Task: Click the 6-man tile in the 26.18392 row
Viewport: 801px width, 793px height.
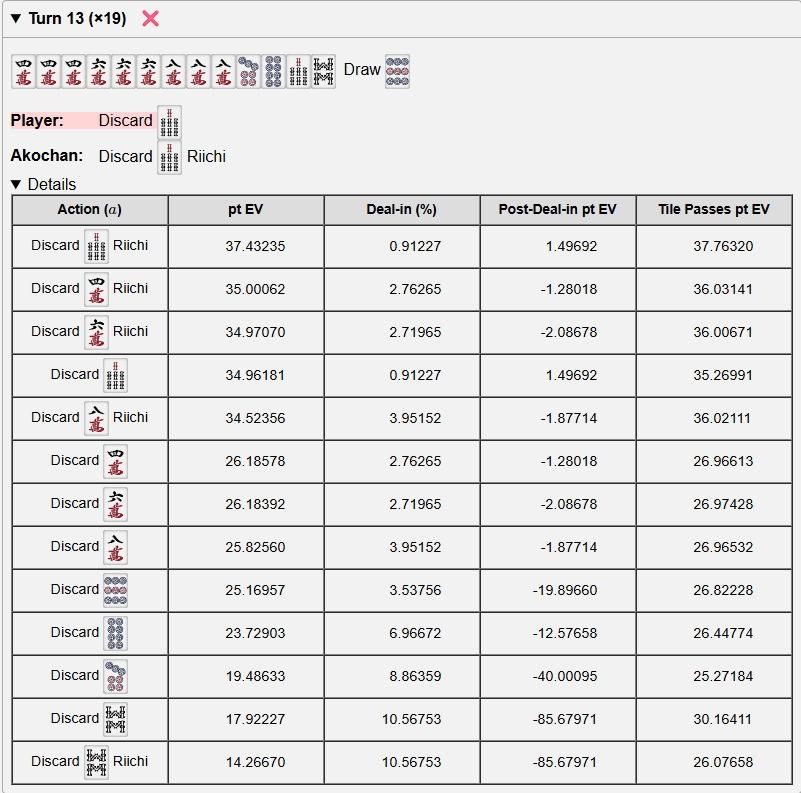Action: [115, 504]
